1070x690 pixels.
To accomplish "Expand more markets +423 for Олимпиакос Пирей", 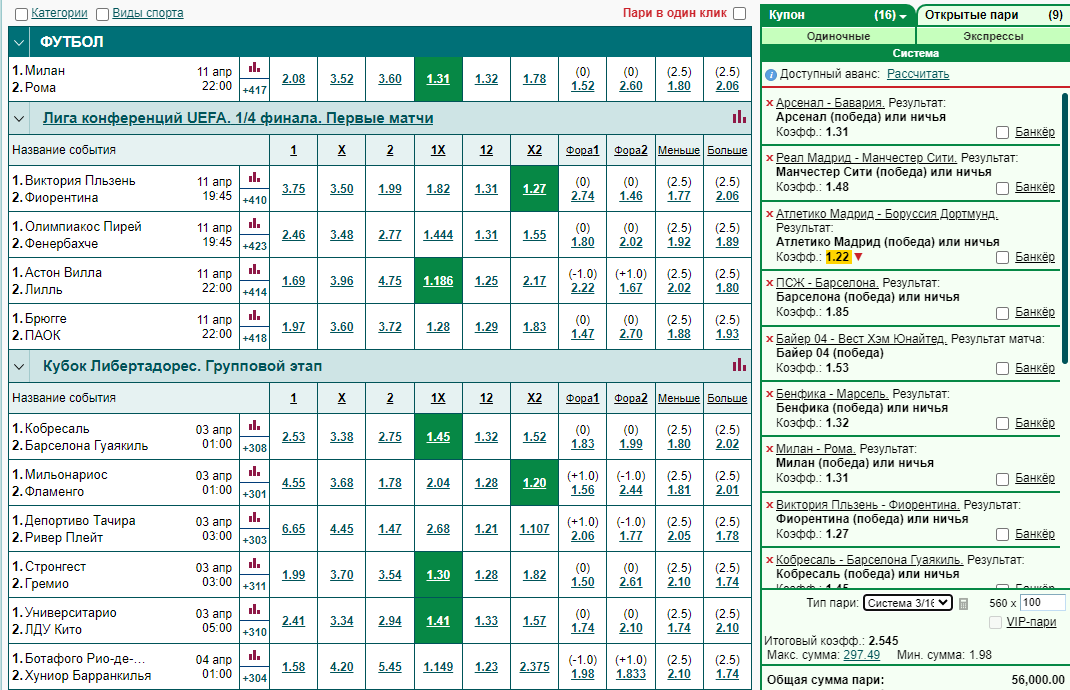I will coord(255,246).
